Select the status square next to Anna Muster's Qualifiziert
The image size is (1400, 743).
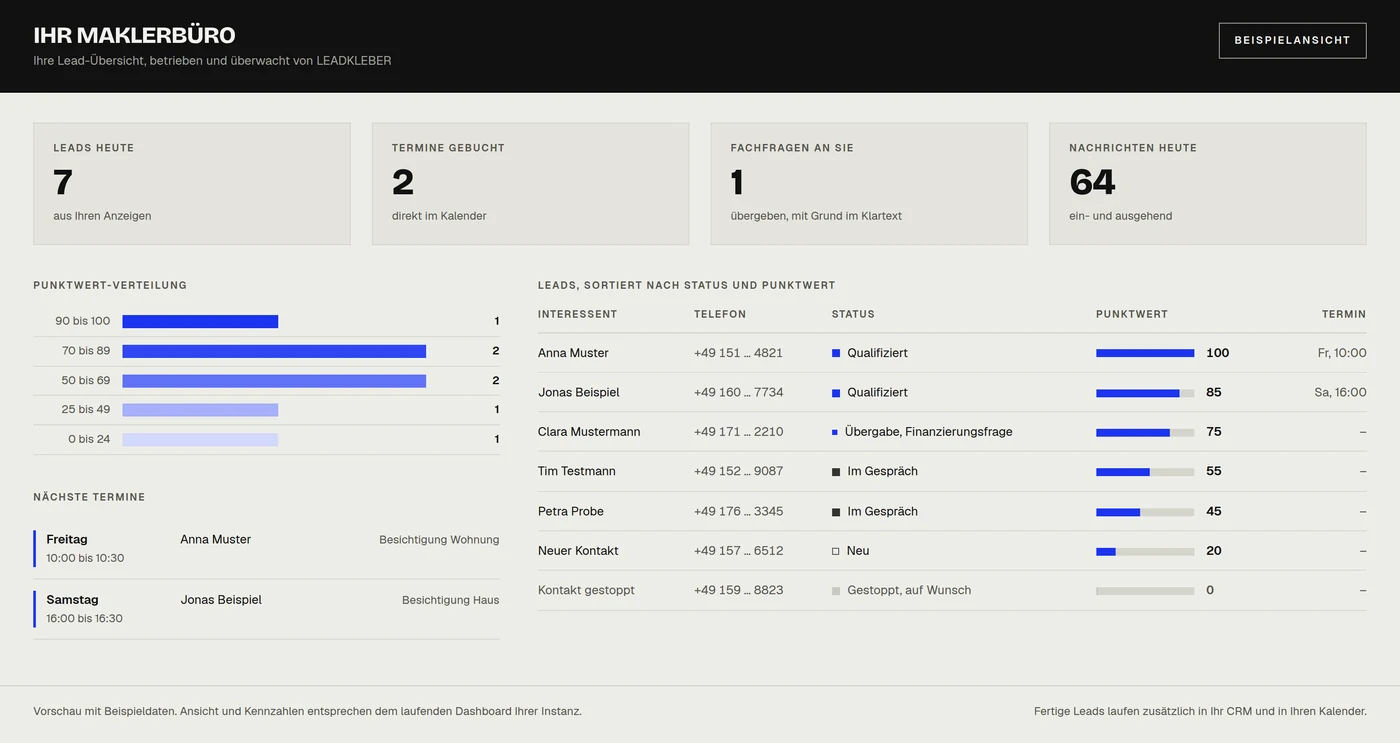[836, 353]
